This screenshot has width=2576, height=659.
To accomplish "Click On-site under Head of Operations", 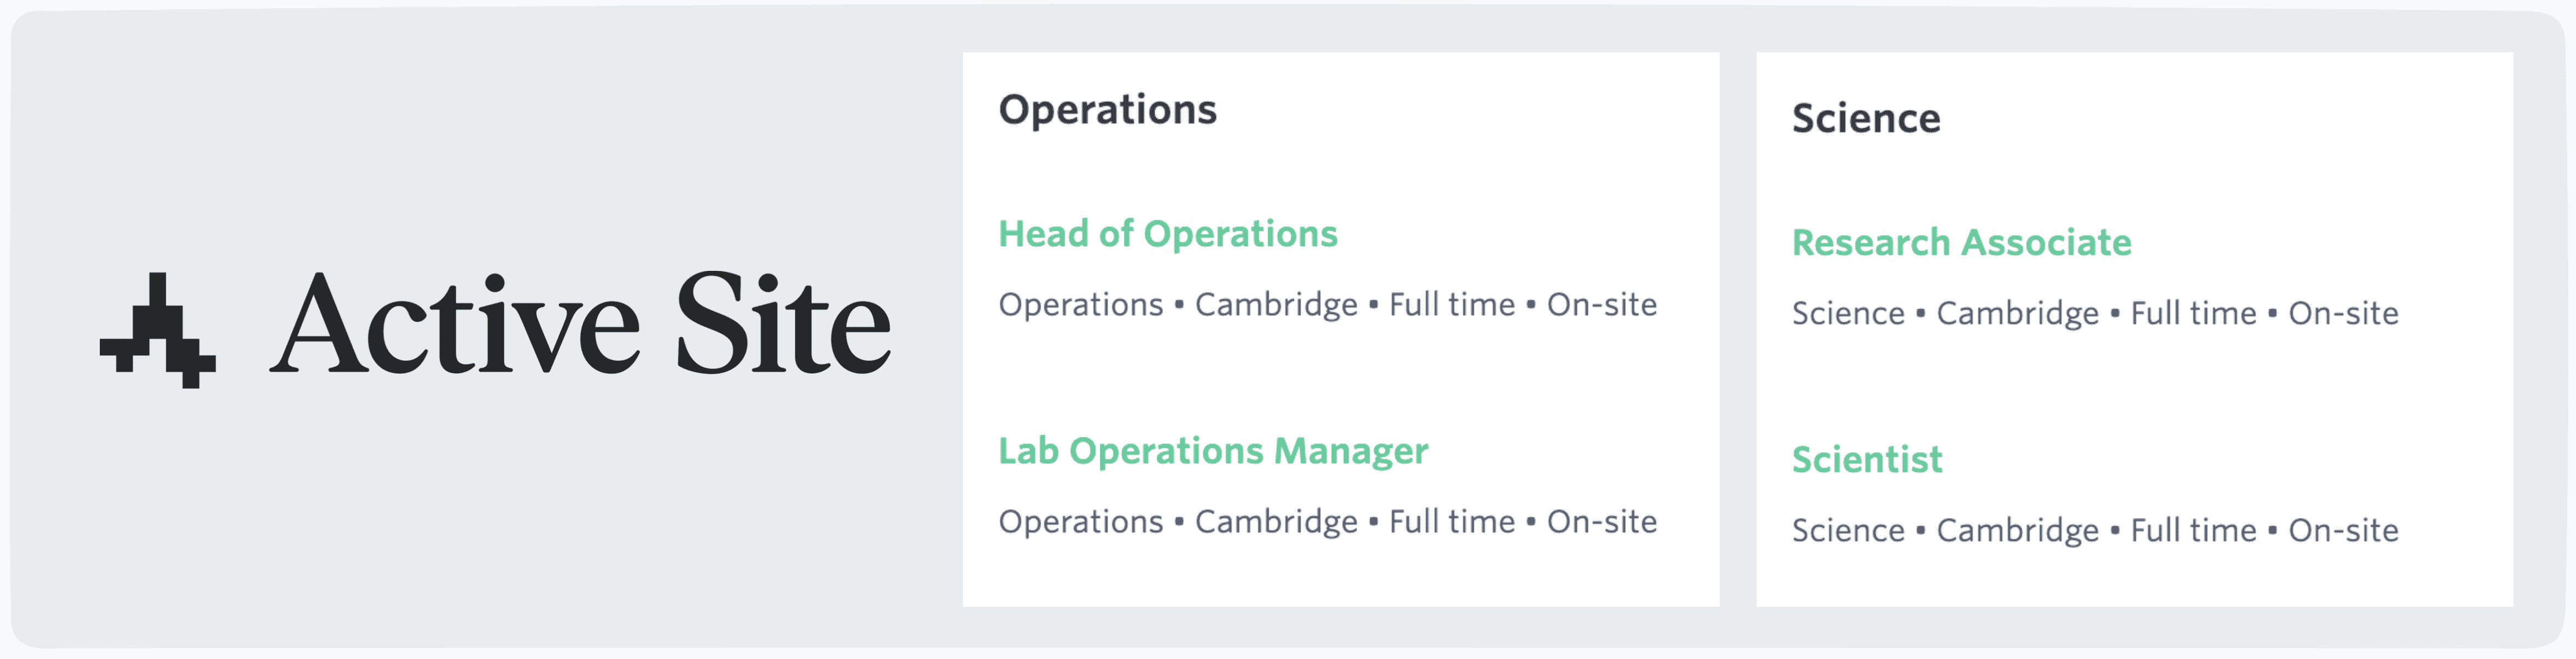I will click(1600, 305).
